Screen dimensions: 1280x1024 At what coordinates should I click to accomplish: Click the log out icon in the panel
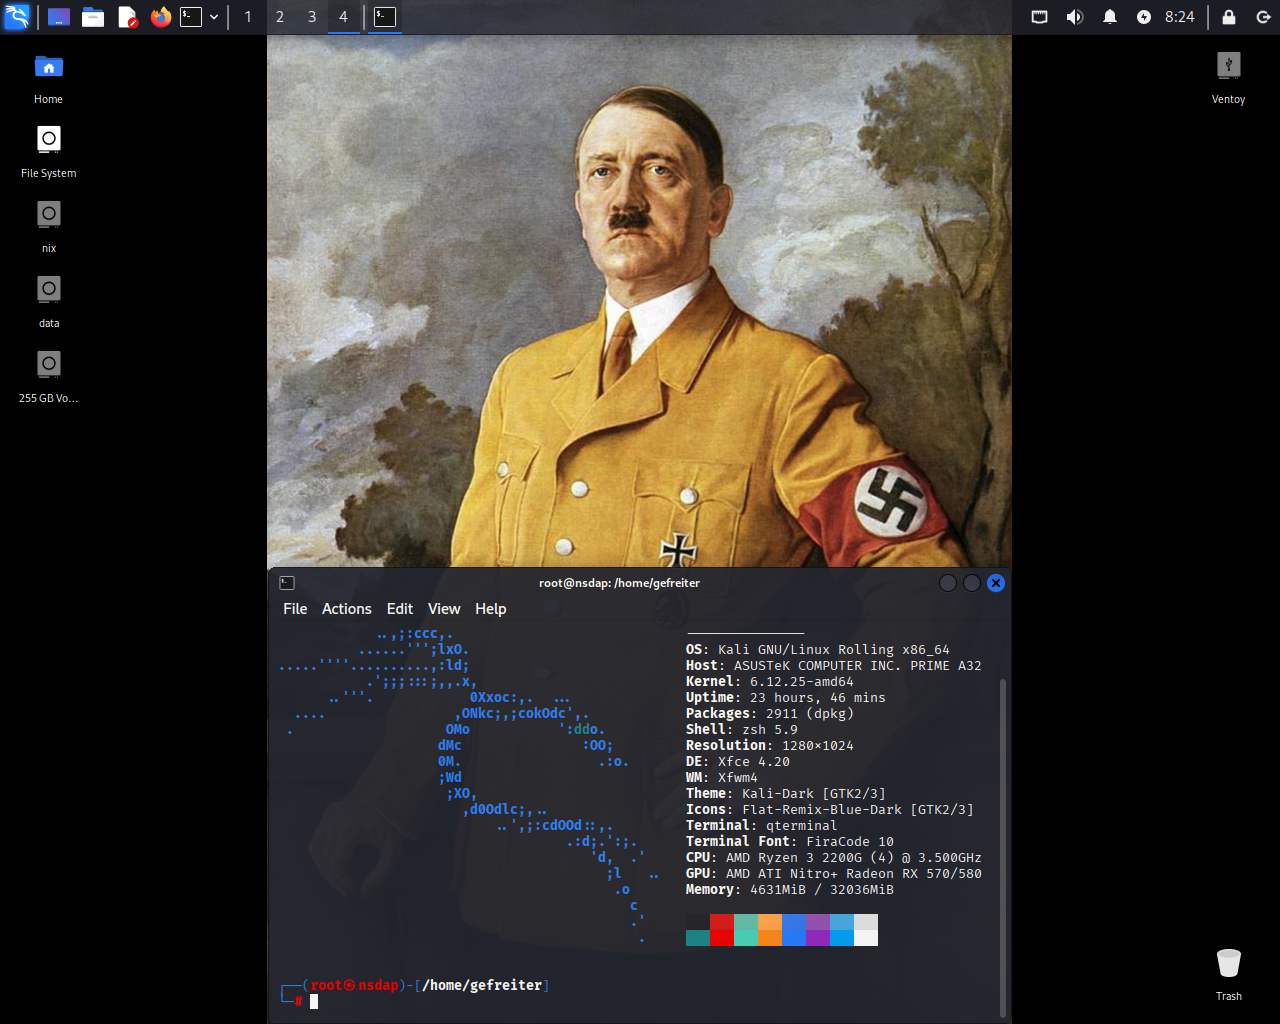[x=1263, y=17]
